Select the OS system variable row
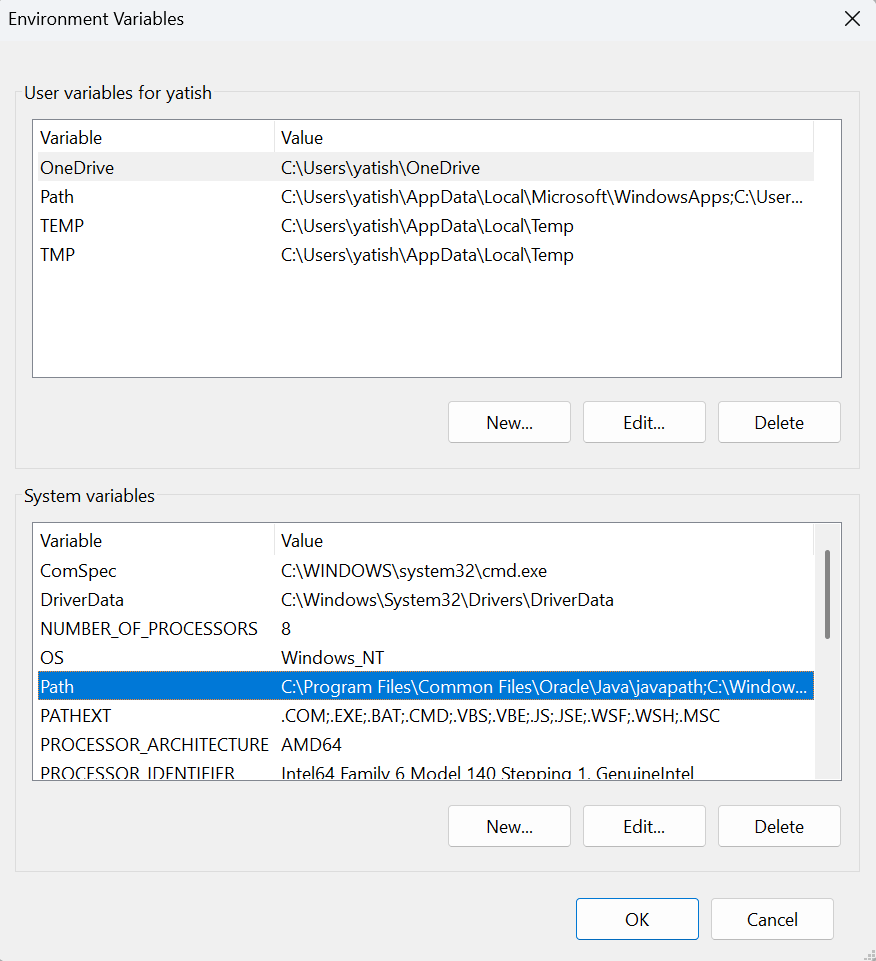Image resolution: width=876 pixels, height=961 pixels. point(150,657)
